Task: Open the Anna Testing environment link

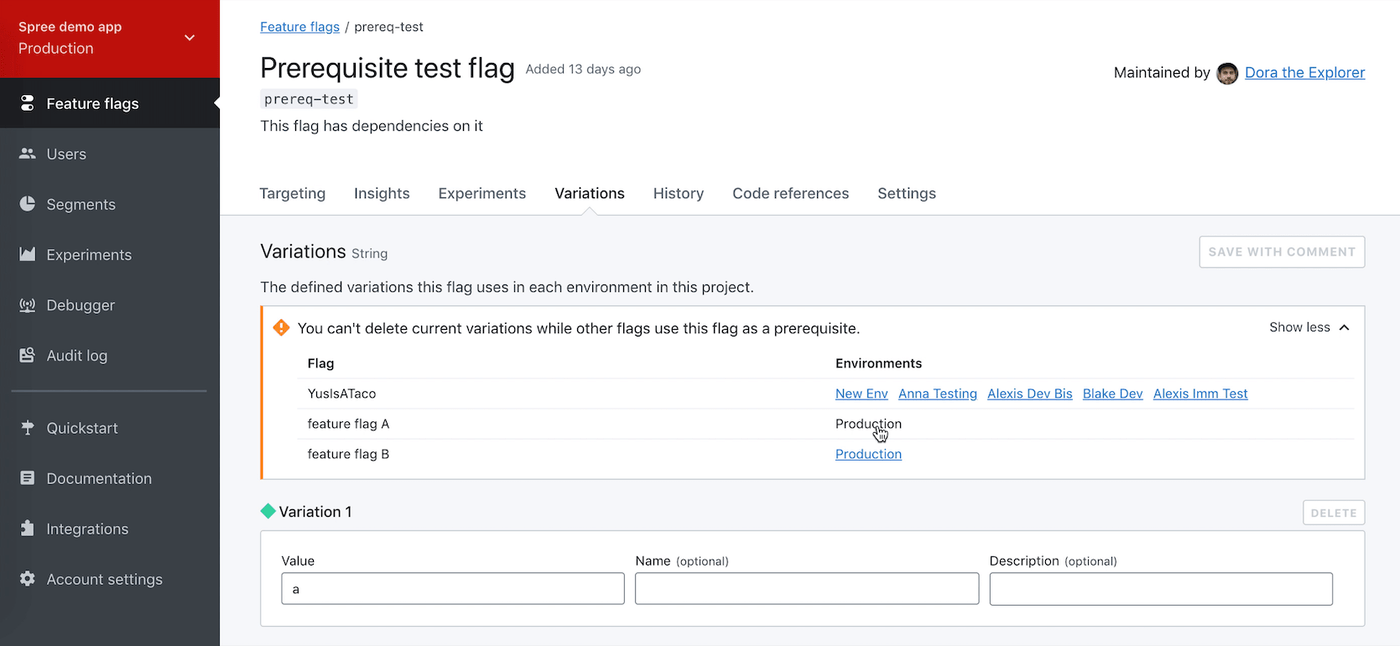Action: coord(937,394)
